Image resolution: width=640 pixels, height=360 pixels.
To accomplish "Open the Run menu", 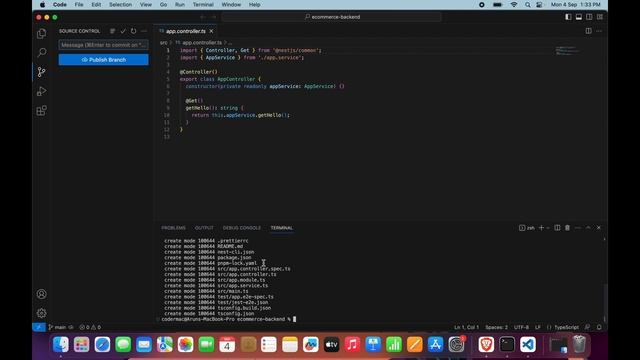I will 180,4.
